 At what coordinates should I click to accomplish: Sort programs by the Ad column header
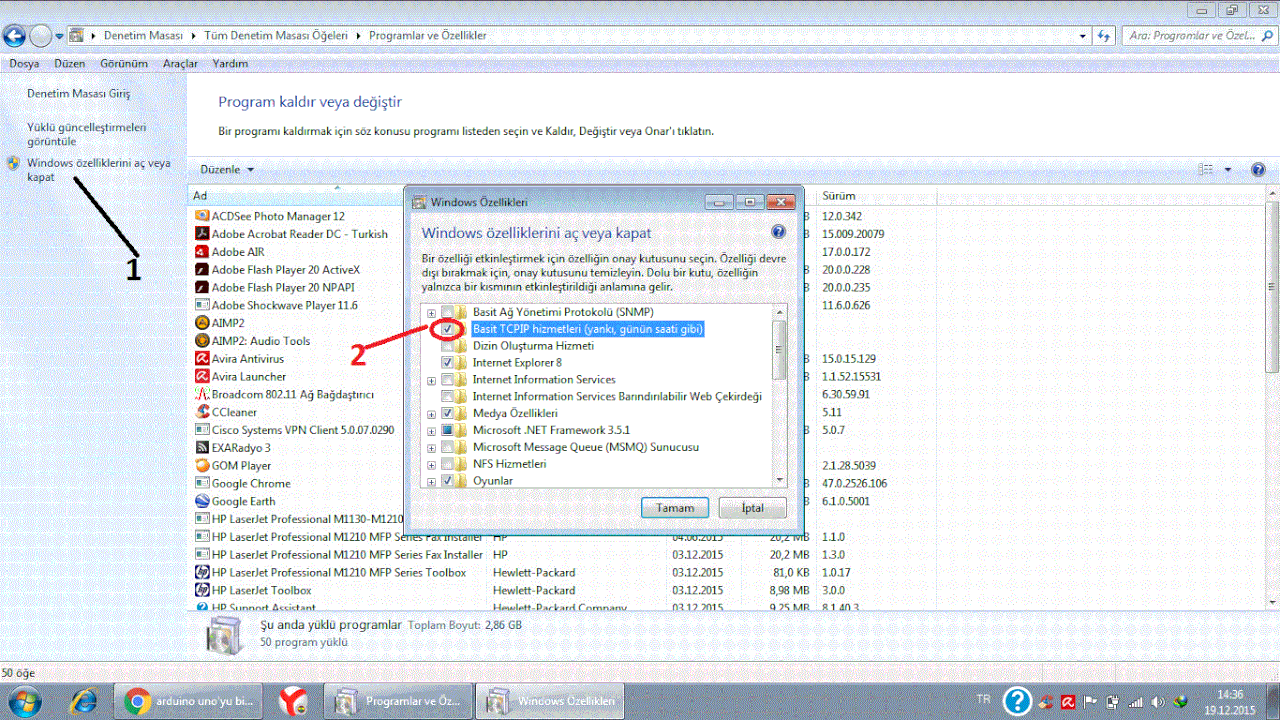(x=338, y=196)
